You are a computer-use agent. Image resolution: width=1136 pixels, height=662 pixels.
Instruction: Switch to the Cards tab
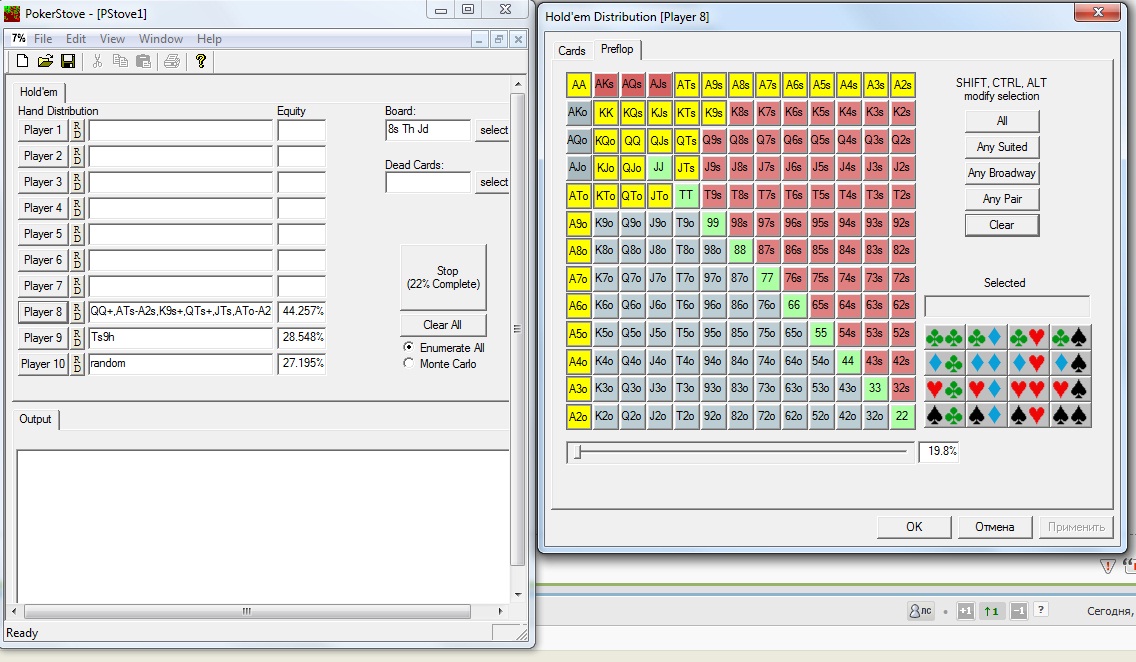(x=572, y=51)
